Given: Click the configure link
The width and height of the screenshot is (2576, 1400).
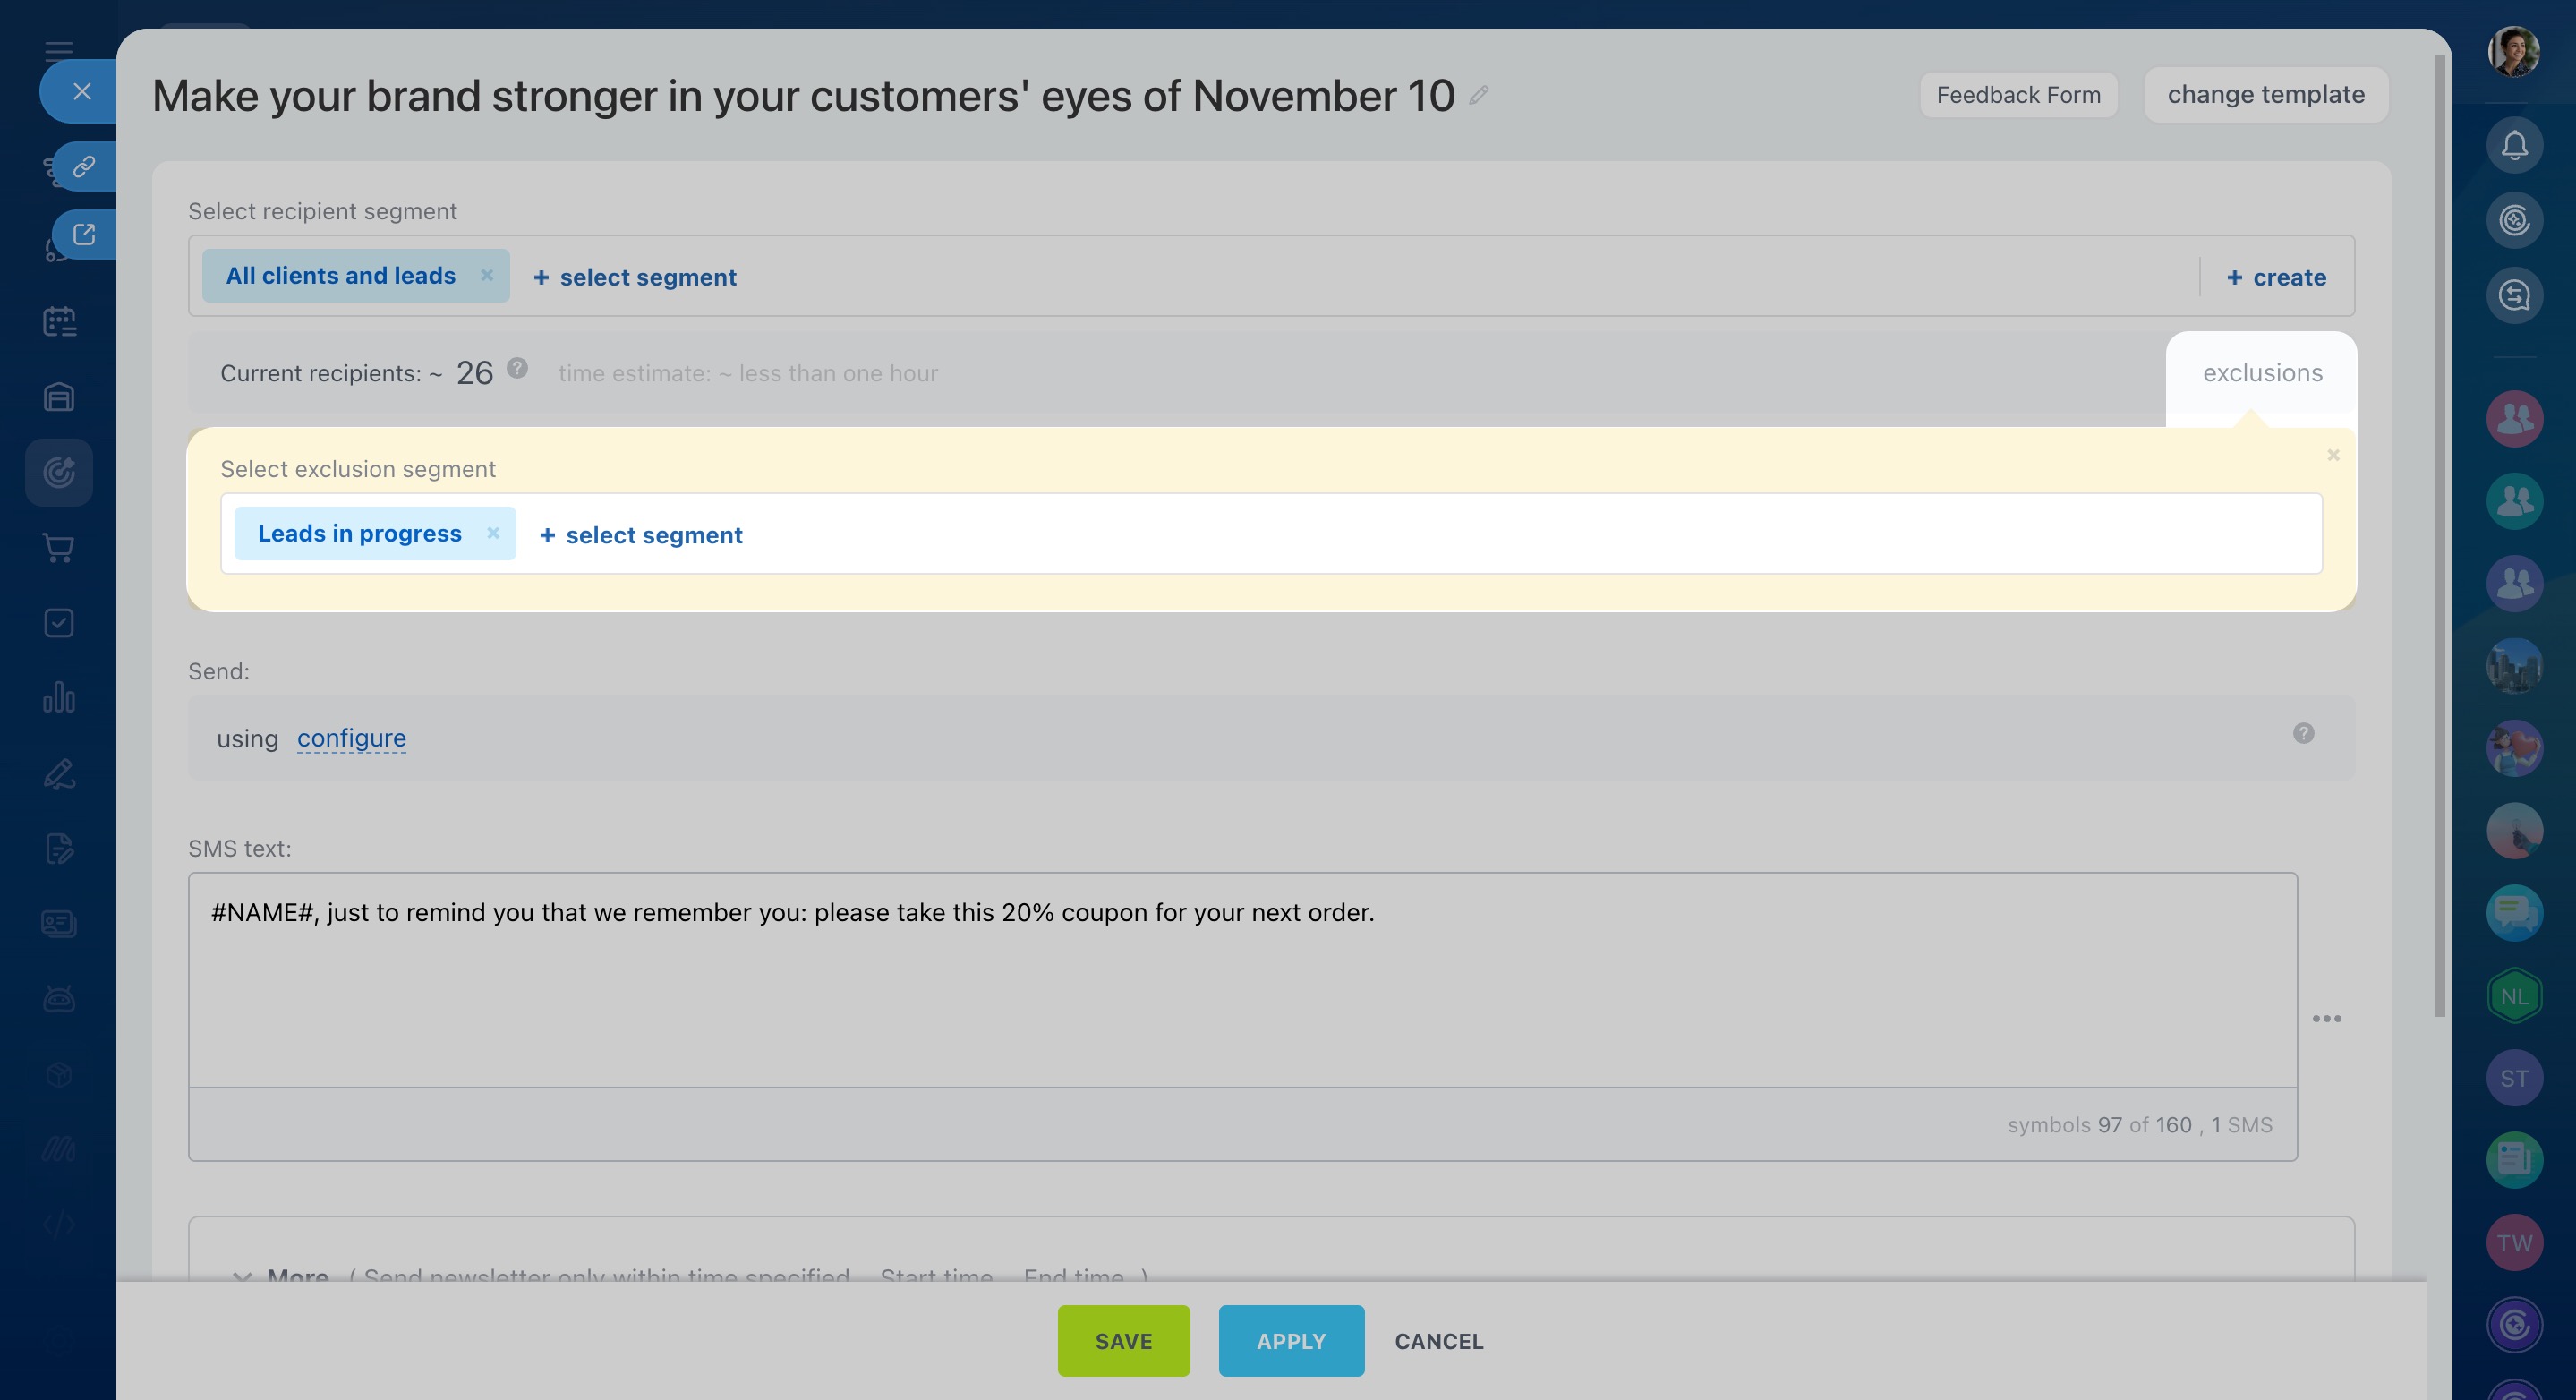Looking at the screenshot, I should pyautogui.click(x=351, y=738).
